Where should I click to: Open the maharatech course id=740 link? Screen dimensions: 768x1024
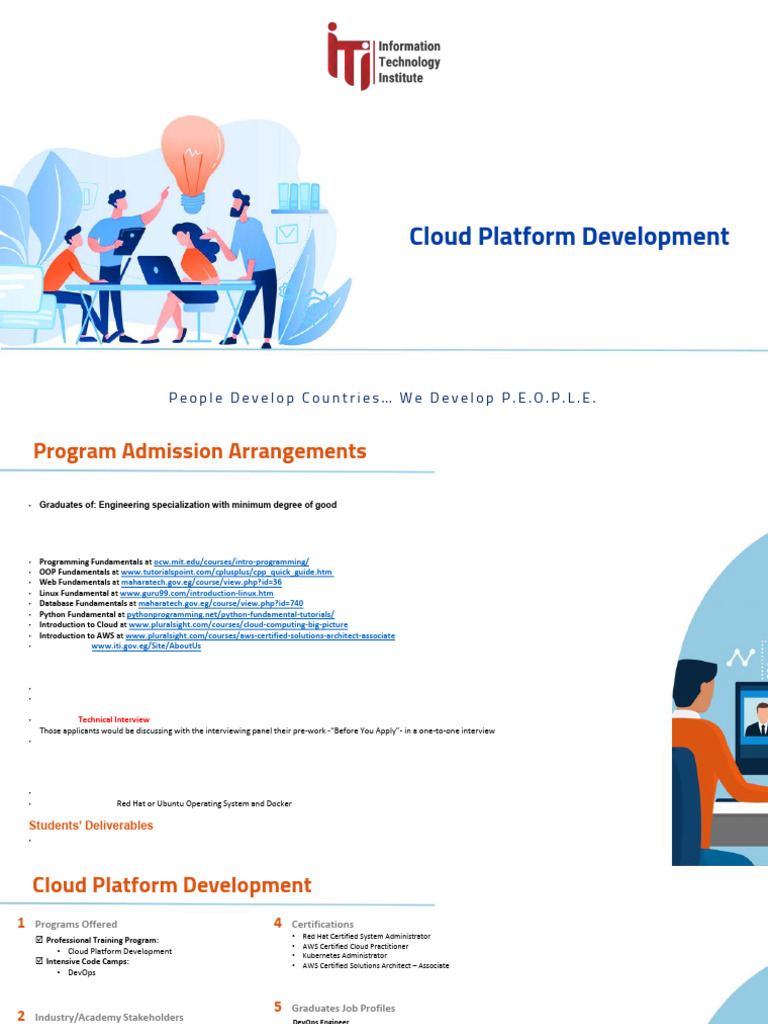click(x=221, y=604)
